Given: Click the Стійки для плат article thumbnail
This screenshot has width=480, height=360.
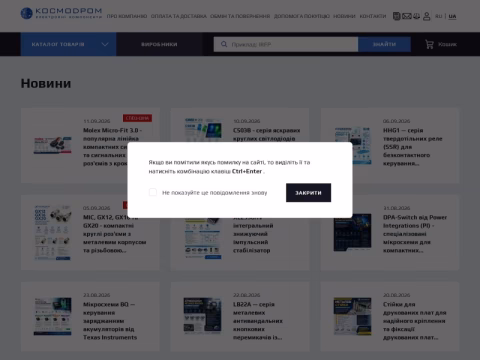Looking at the screenshot, I should (352, 316).
